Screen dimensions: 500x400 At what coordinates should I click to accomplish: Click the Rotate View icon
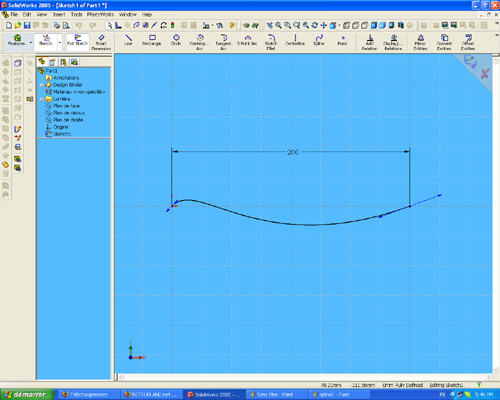(315, 25)
